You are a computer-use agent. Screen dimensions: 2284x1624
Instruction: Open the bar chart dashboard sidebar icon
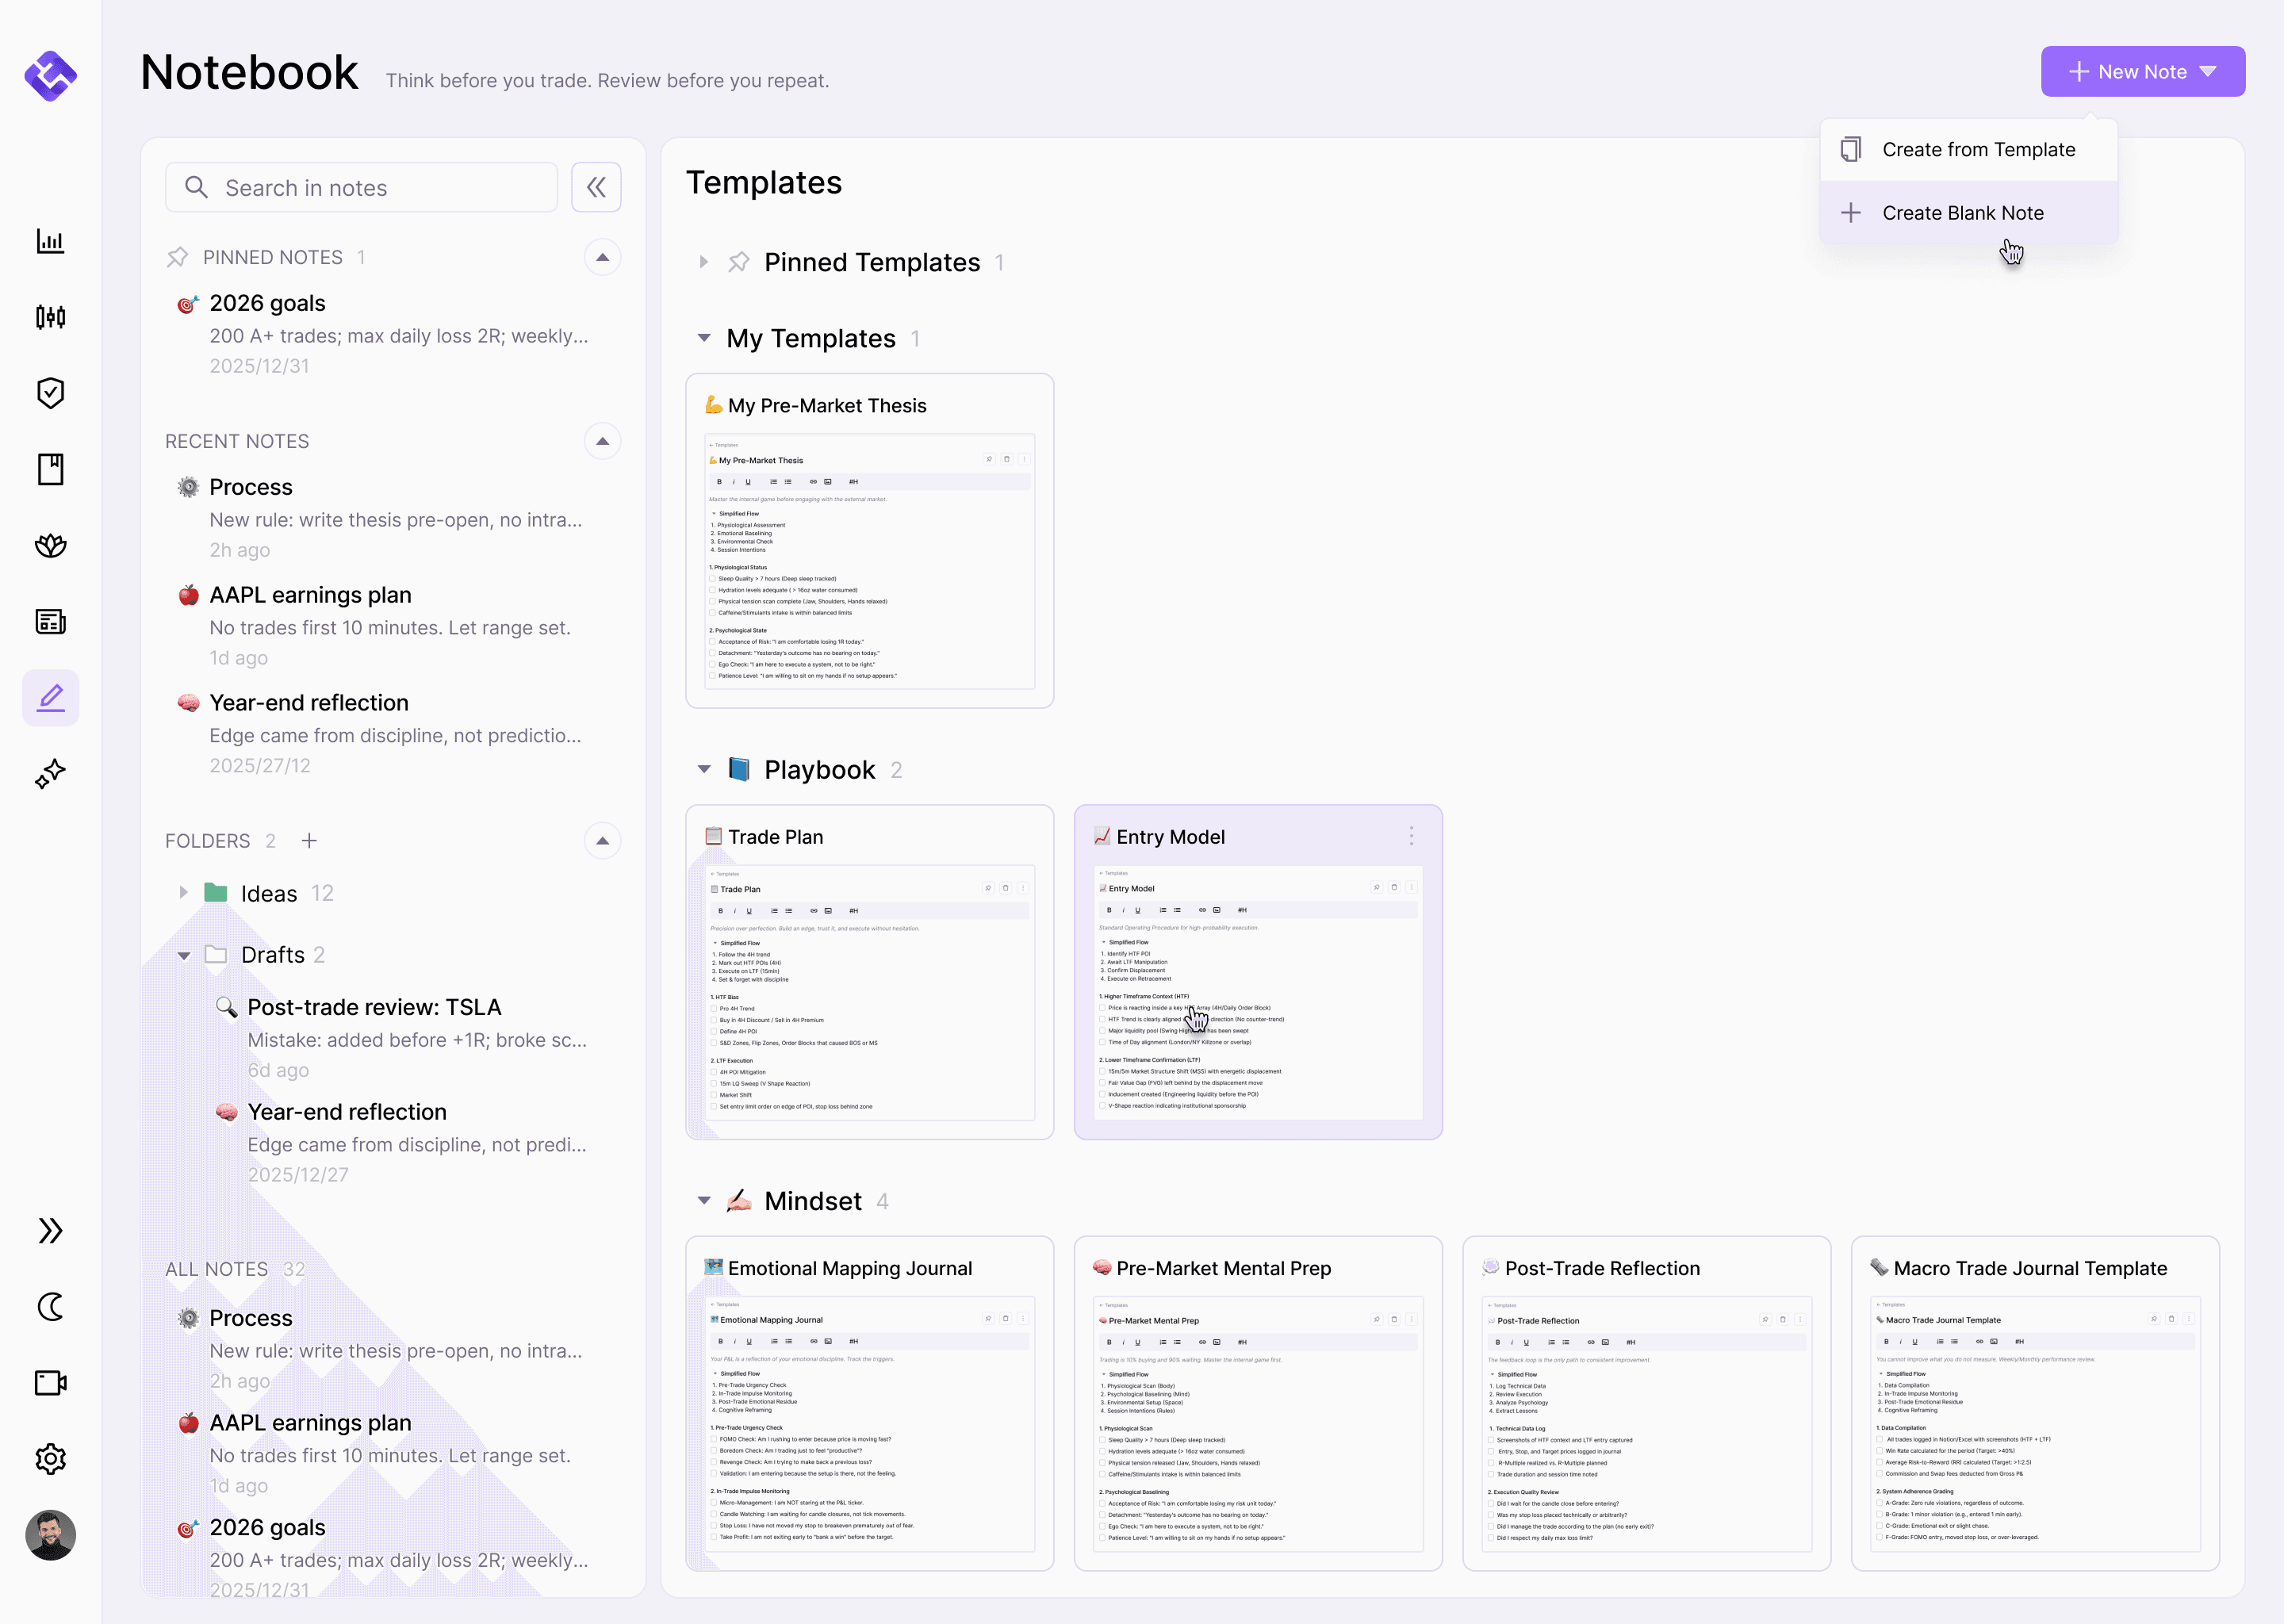point(50,241)
